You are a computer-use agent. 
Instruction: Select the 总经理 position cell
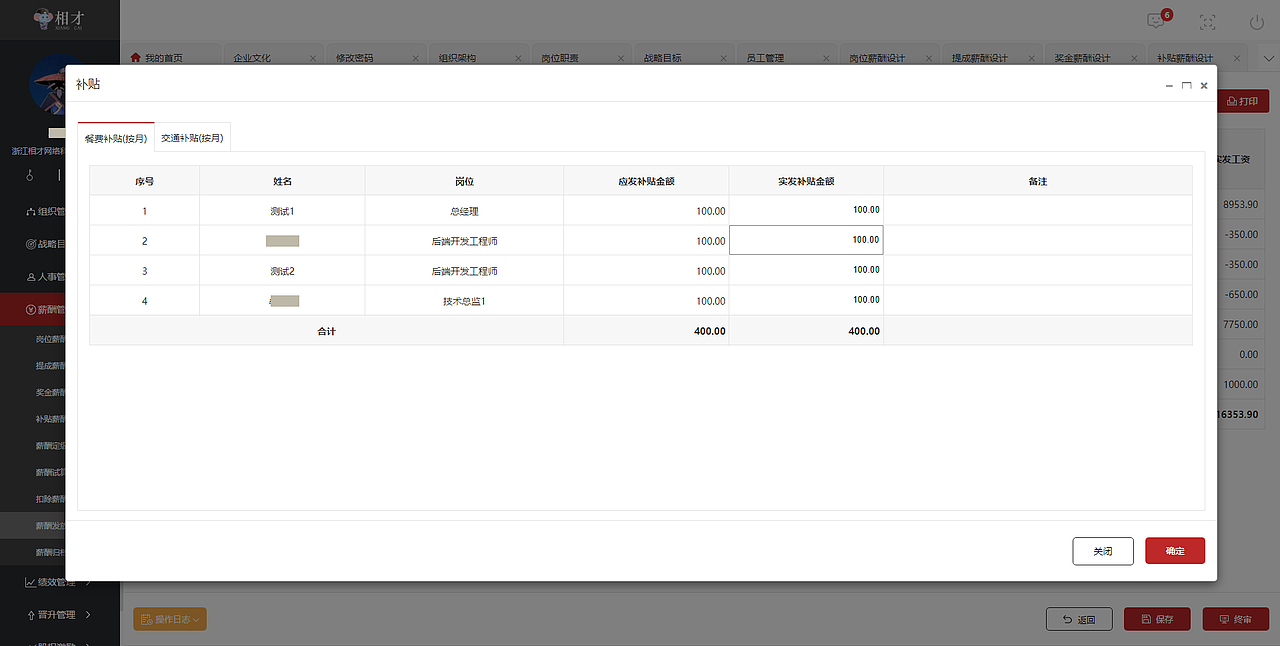pyautogui.click(x=464, y=211)
